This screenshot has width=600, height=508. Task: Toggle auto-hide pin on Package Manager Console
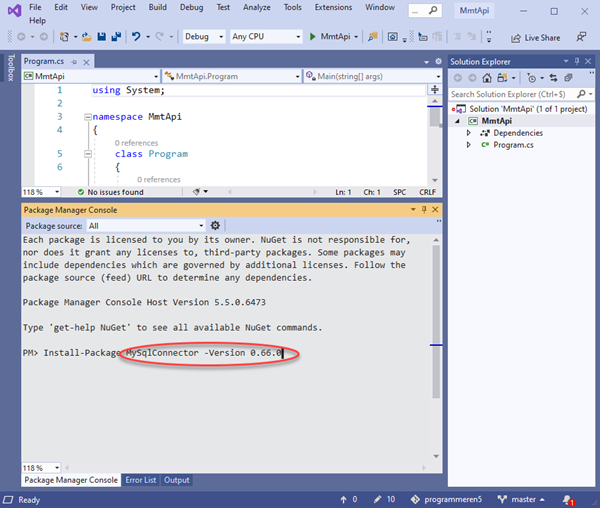pos(424,209)
